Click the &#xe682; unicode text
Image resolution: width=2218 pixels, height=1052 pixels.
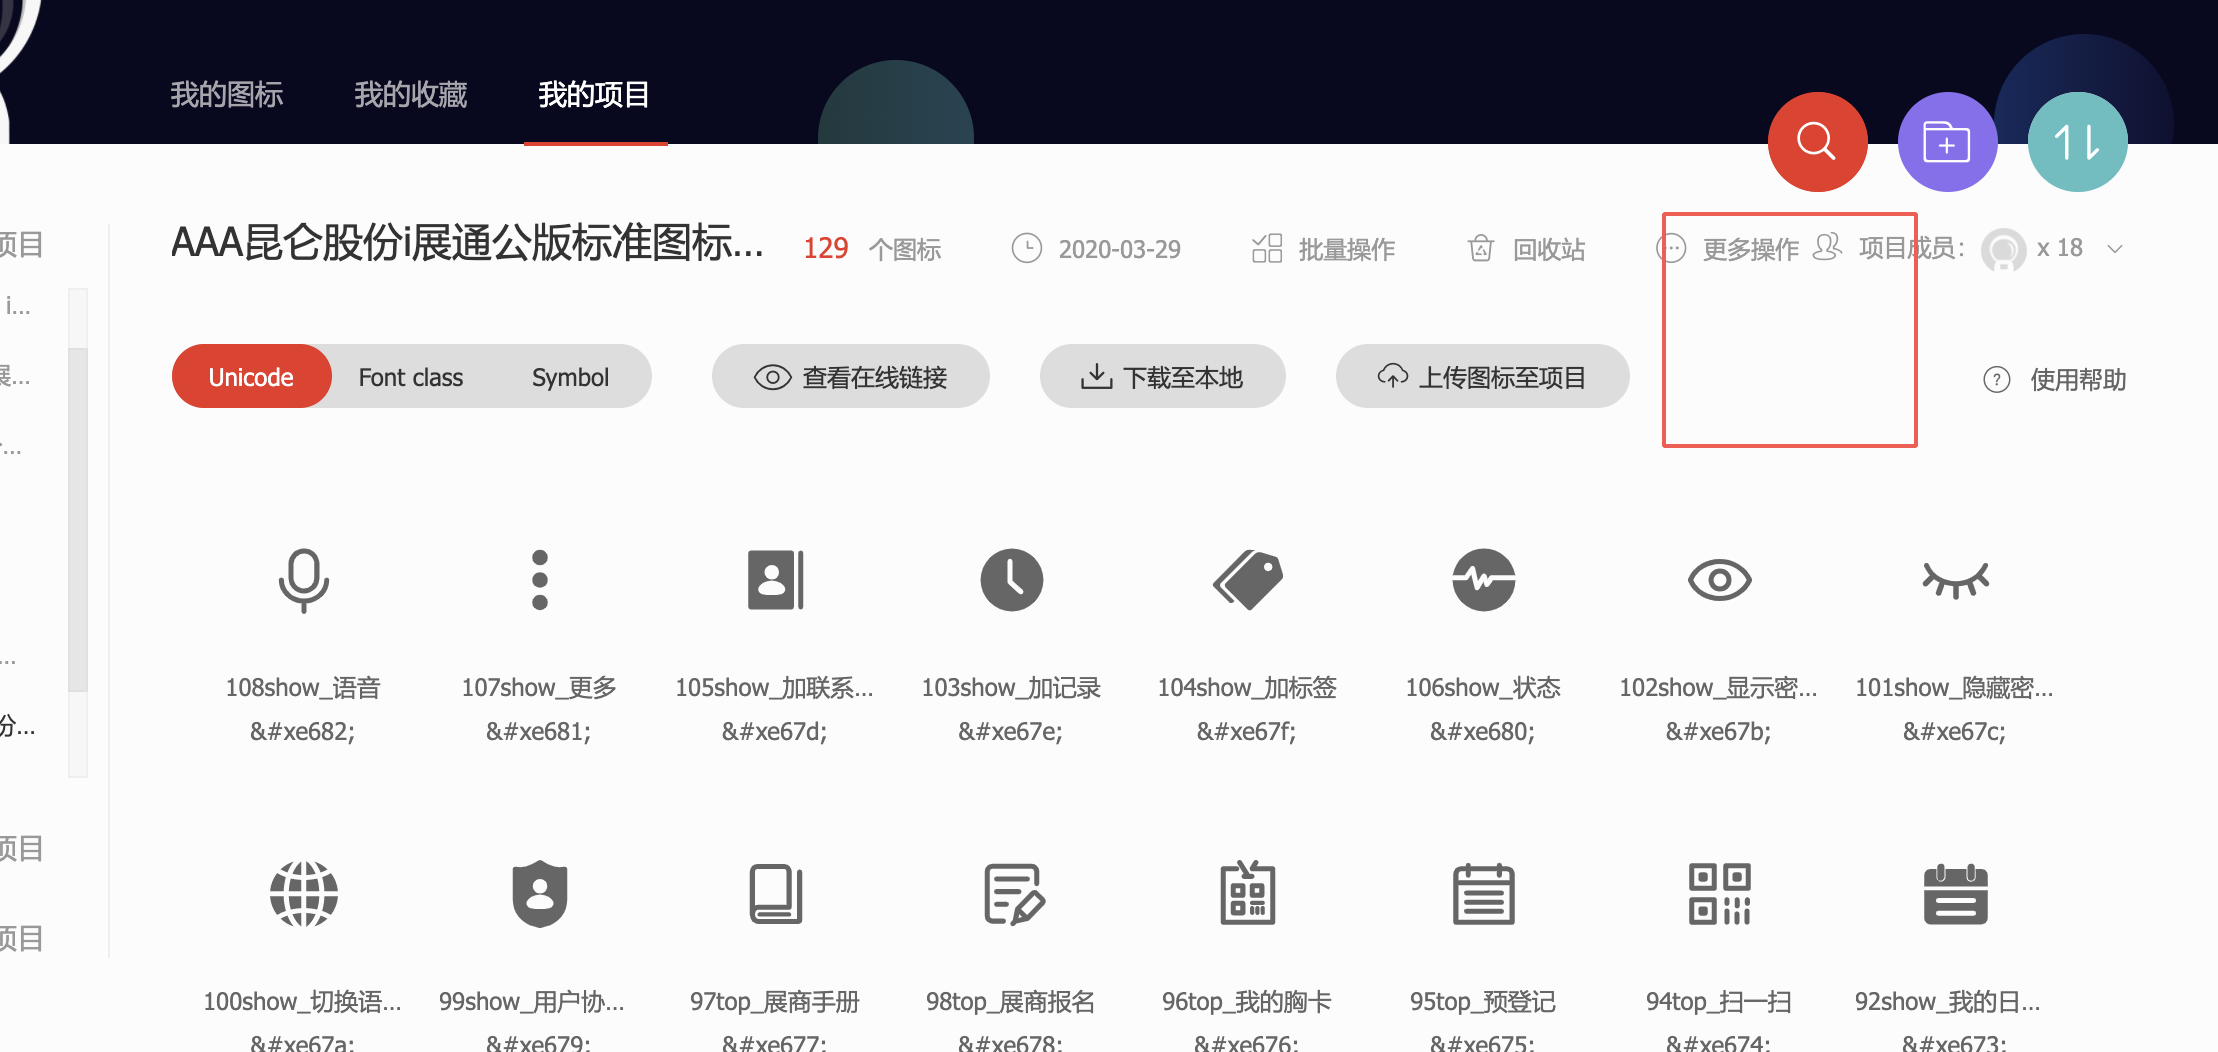303,732
